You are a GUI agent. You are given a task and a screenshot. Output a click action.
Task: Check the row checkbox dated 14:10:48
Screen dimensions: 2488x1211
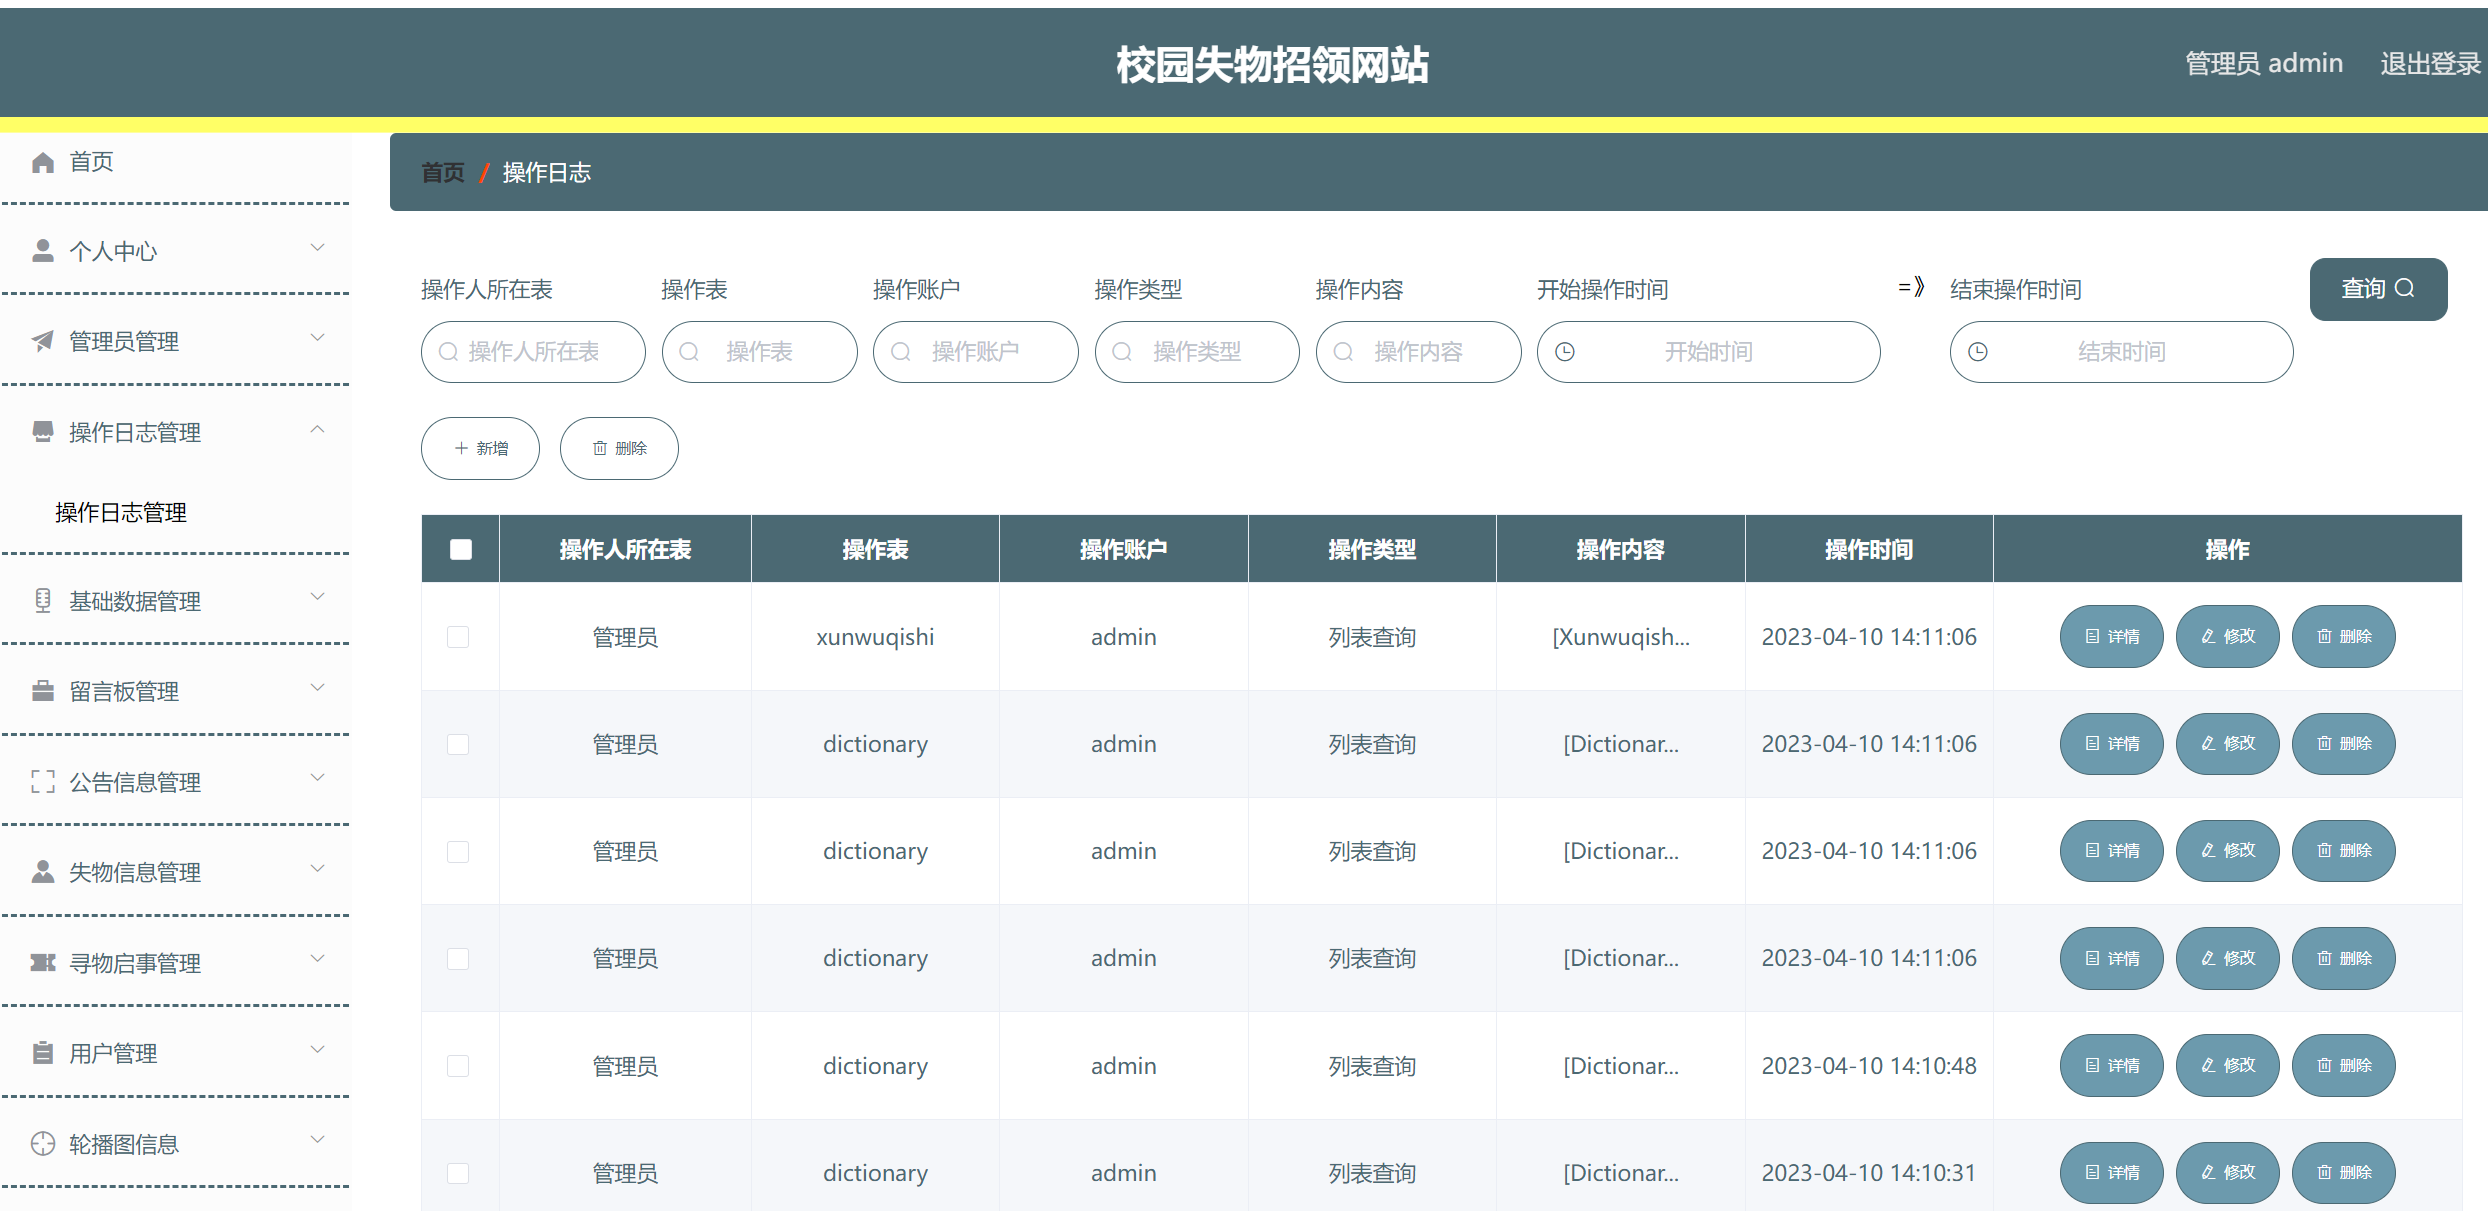point(458,1066)
